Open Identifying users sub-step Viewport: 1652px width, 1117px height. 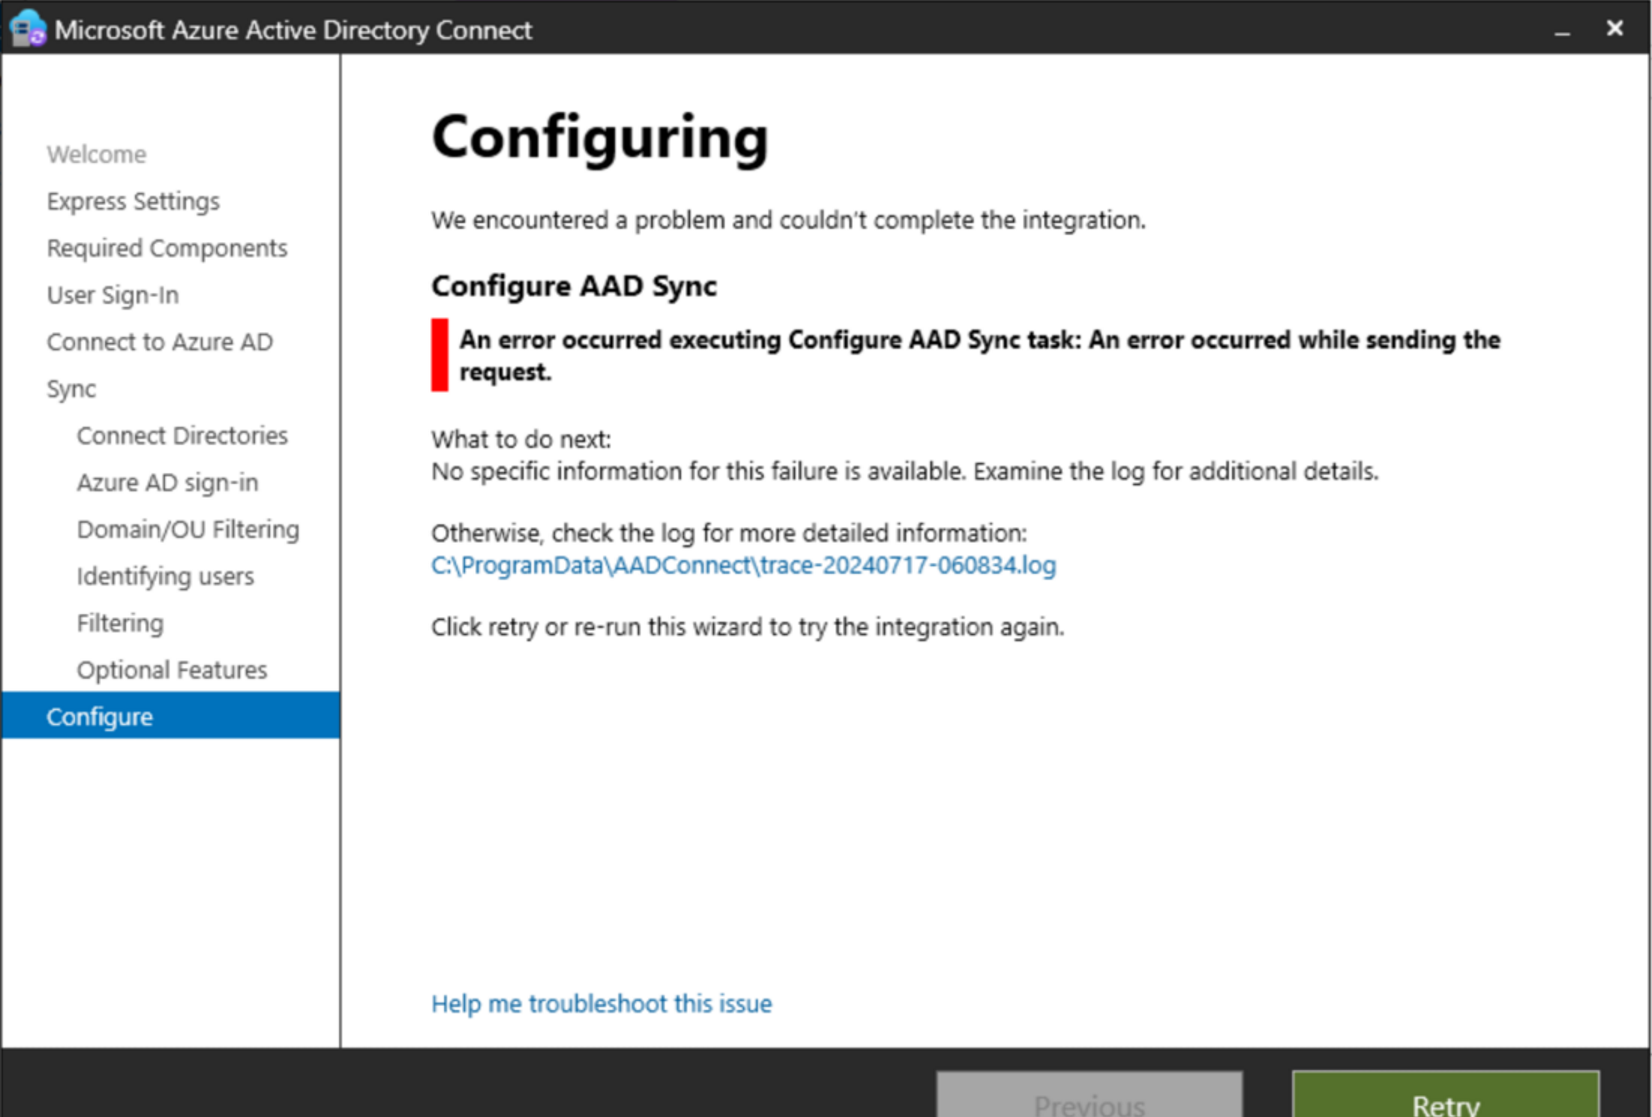point(165,576)
